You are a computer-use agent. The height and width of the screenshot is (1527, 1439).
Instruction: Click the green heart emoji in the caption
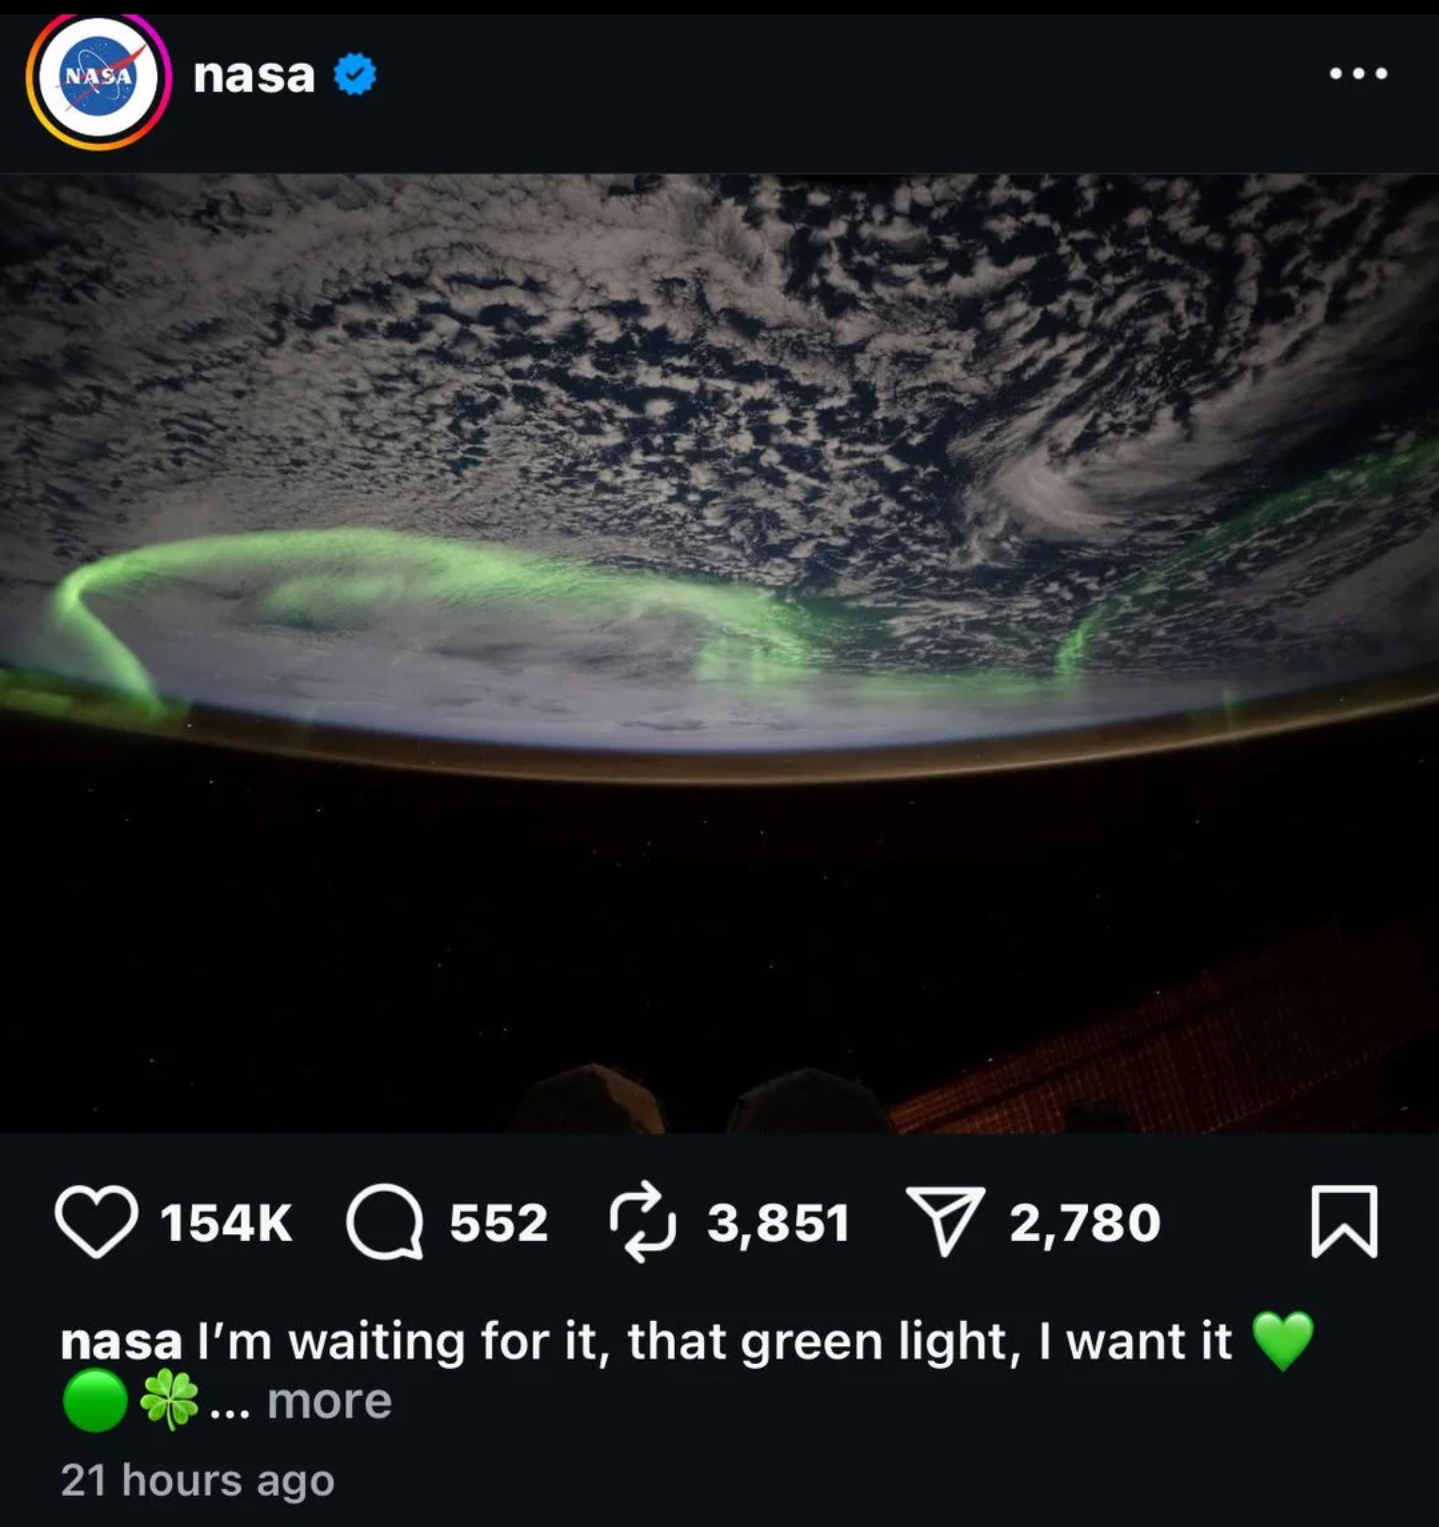point(1283,1341)
